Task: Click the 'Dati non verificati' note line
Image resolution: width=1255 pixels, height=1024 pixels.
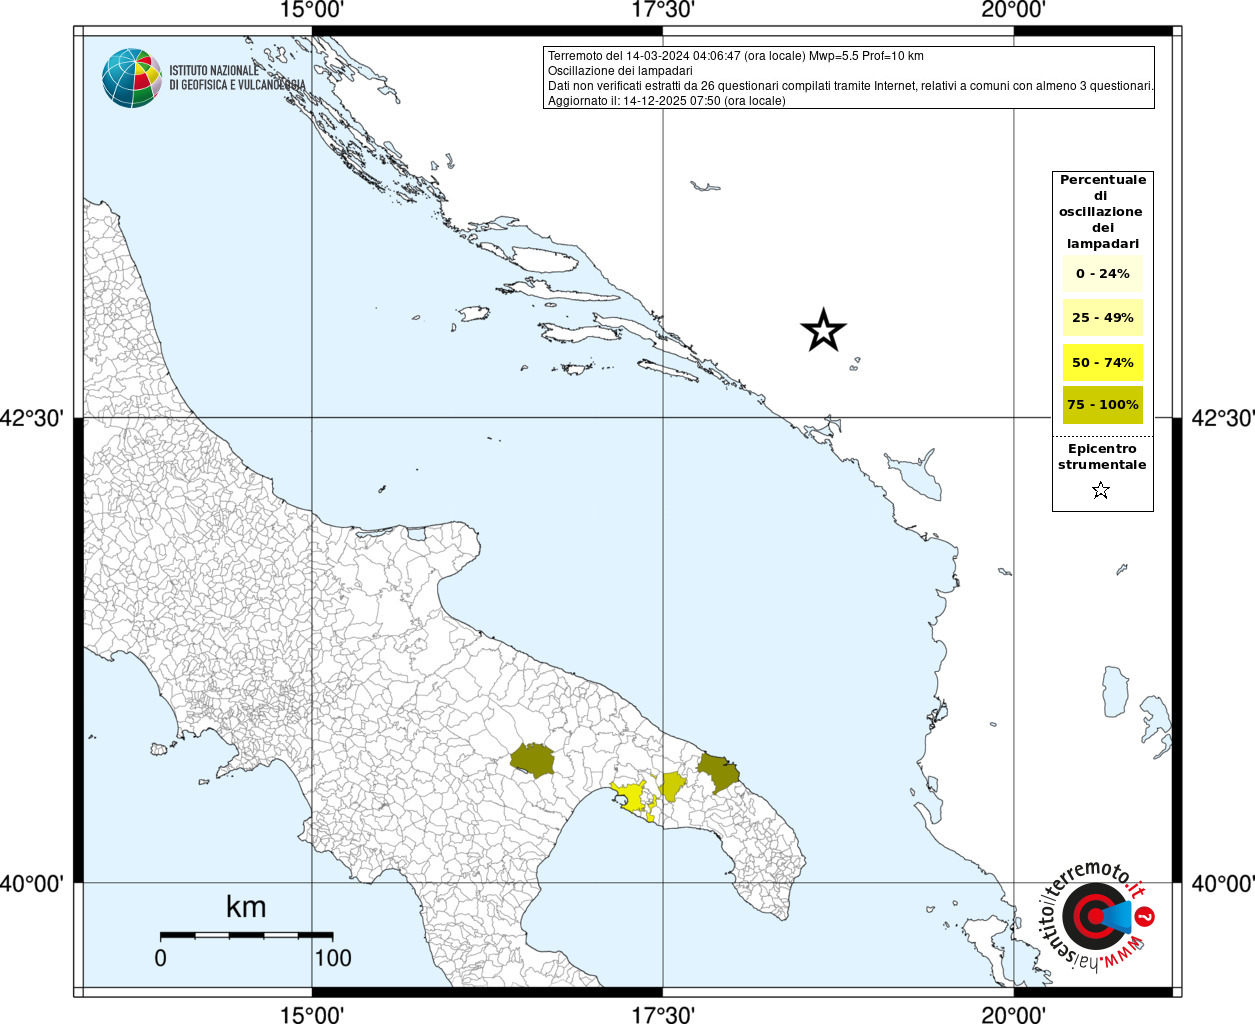Action: click(x=851, y=86)
